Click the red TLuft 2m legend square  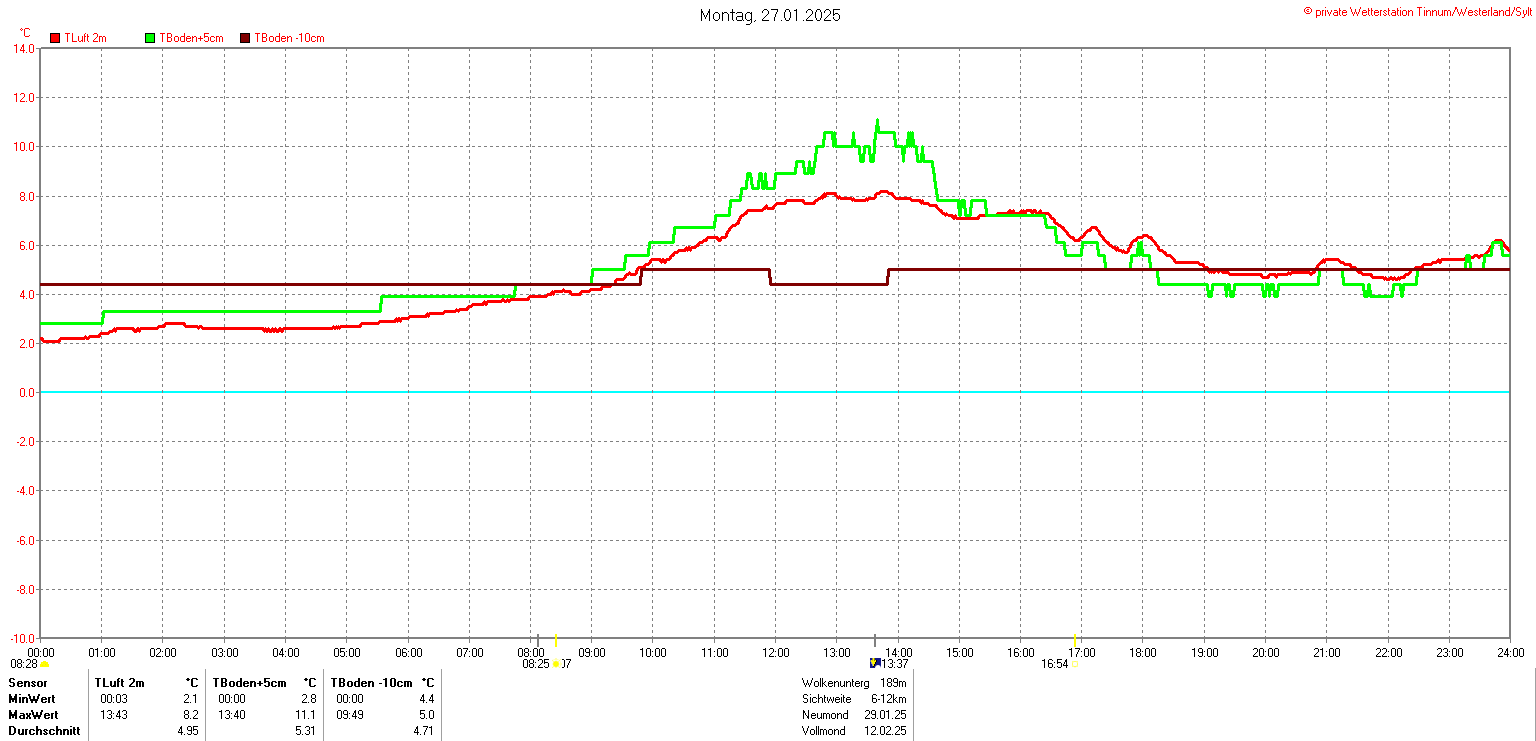[x=55, y=38]
